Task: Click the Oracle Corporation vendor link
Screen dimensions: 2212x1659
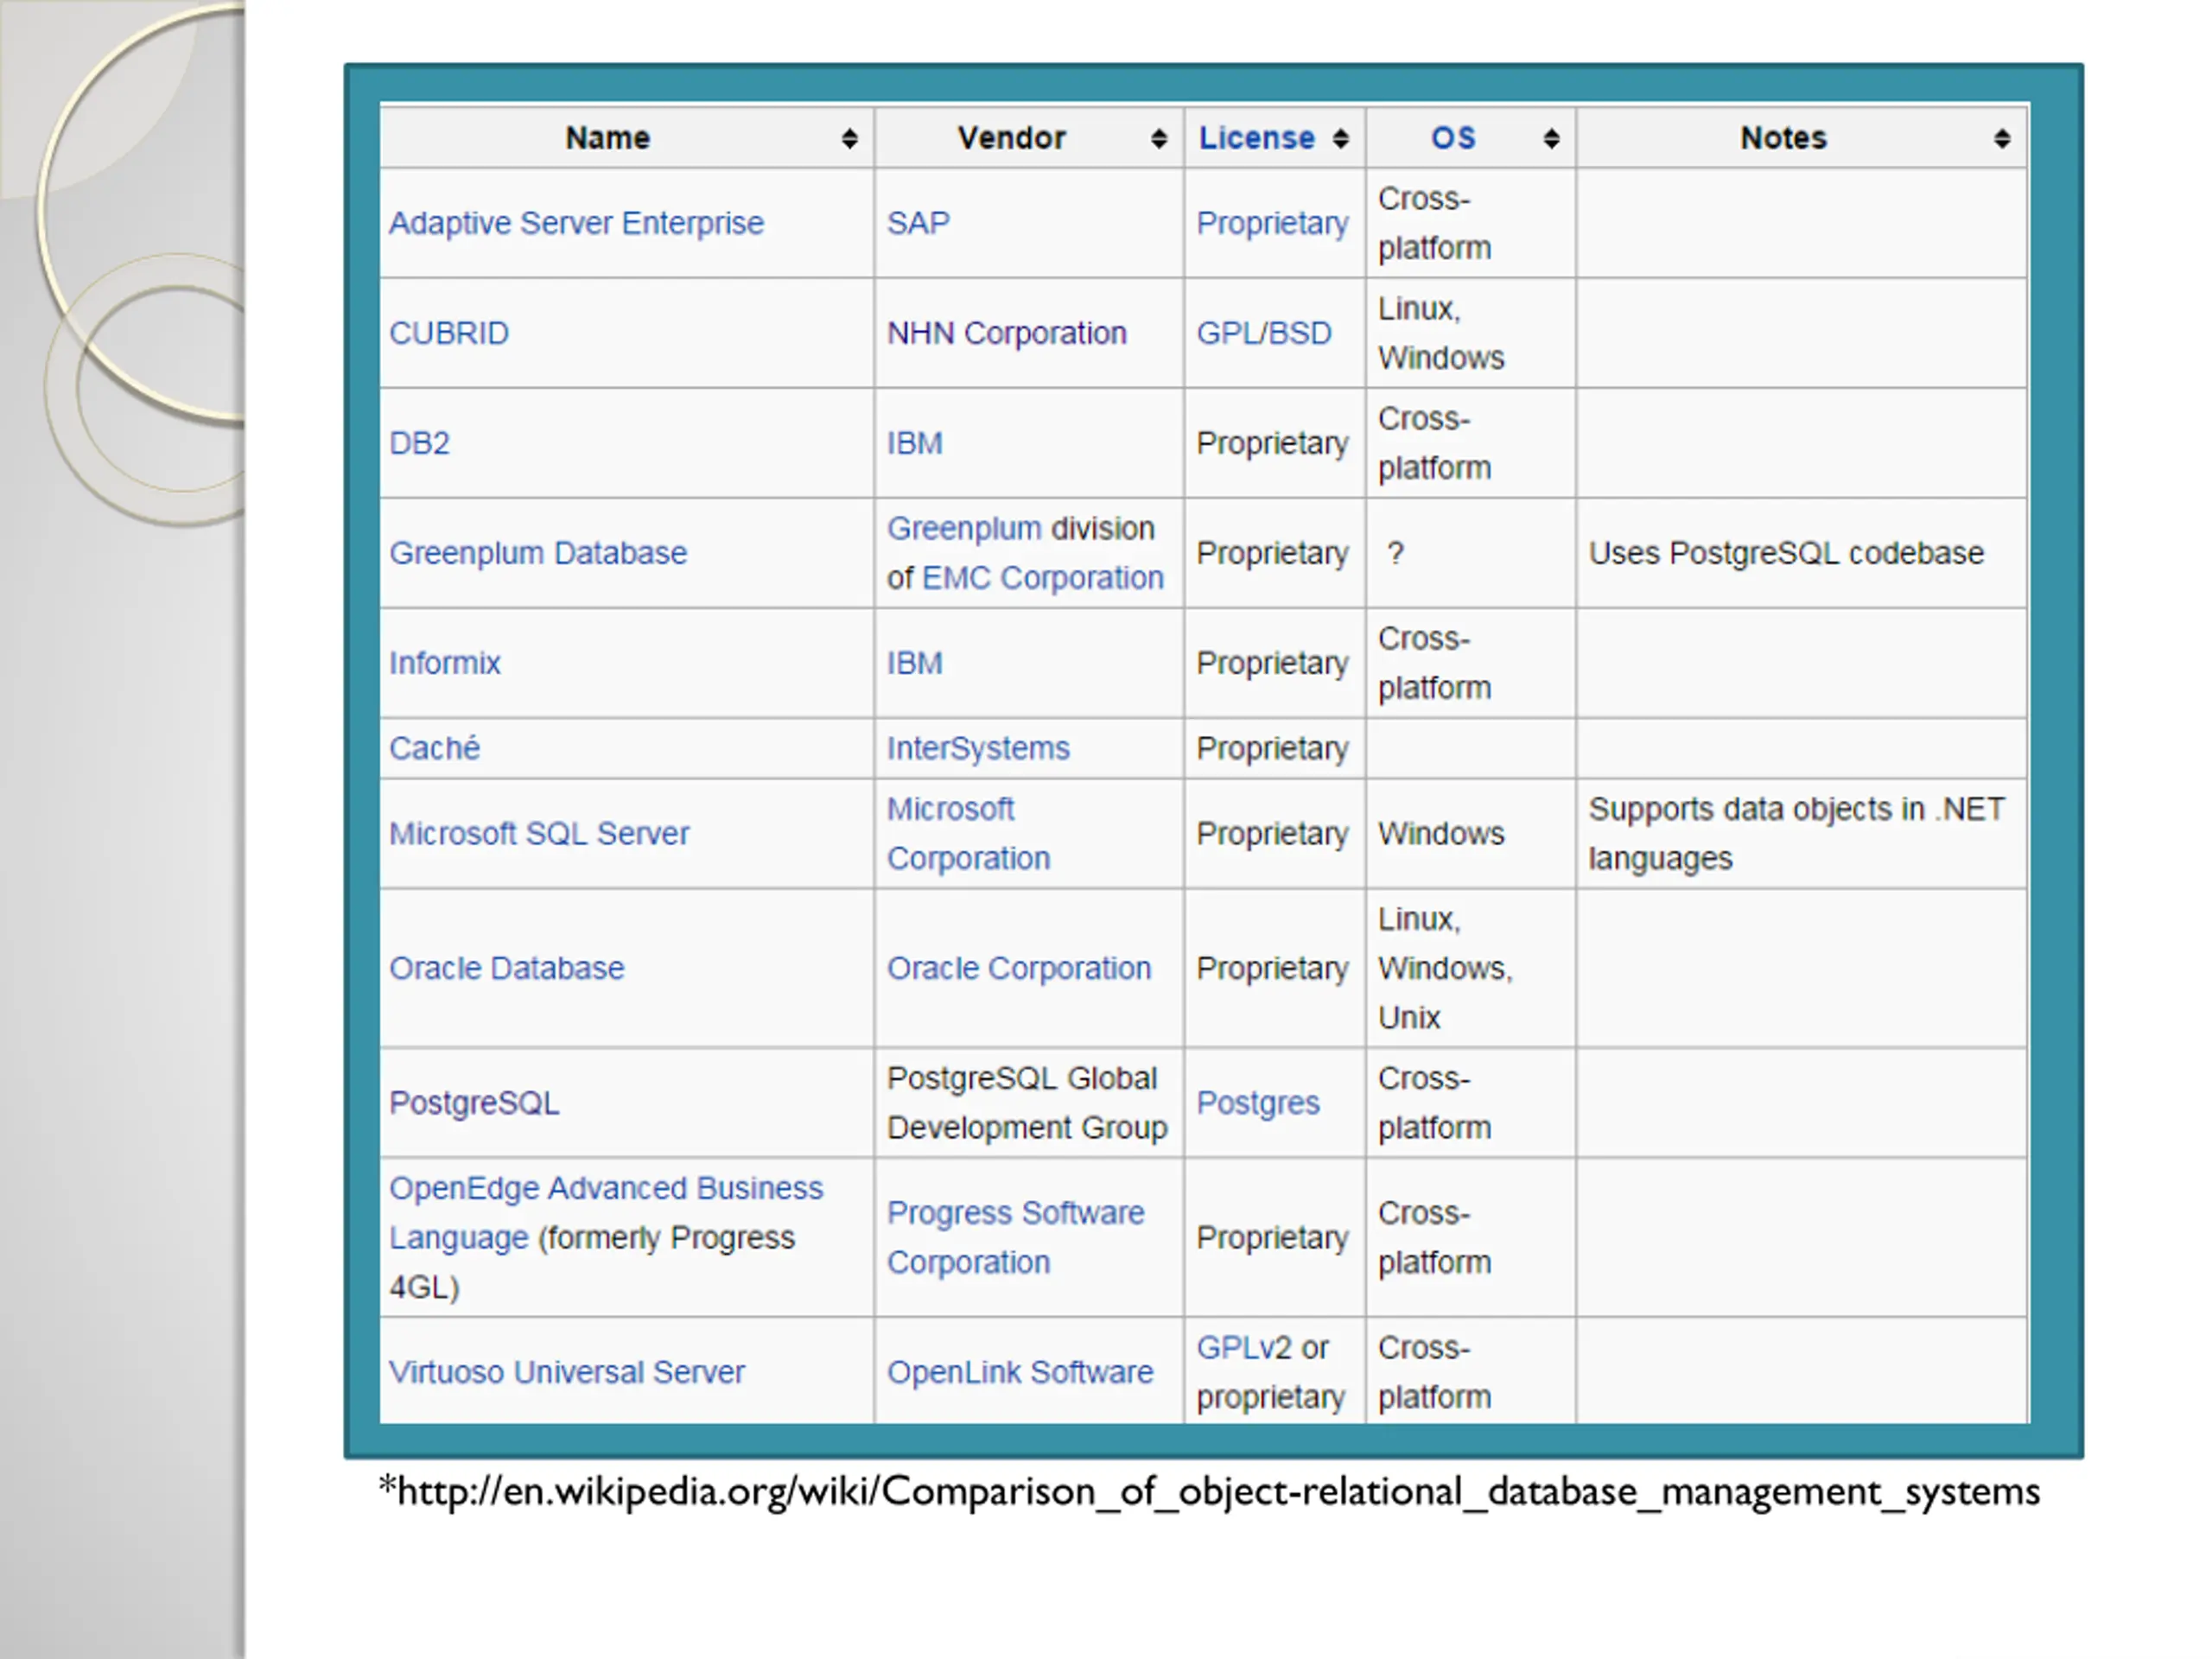Action: pyautogui.click(x=1019, y=968)
